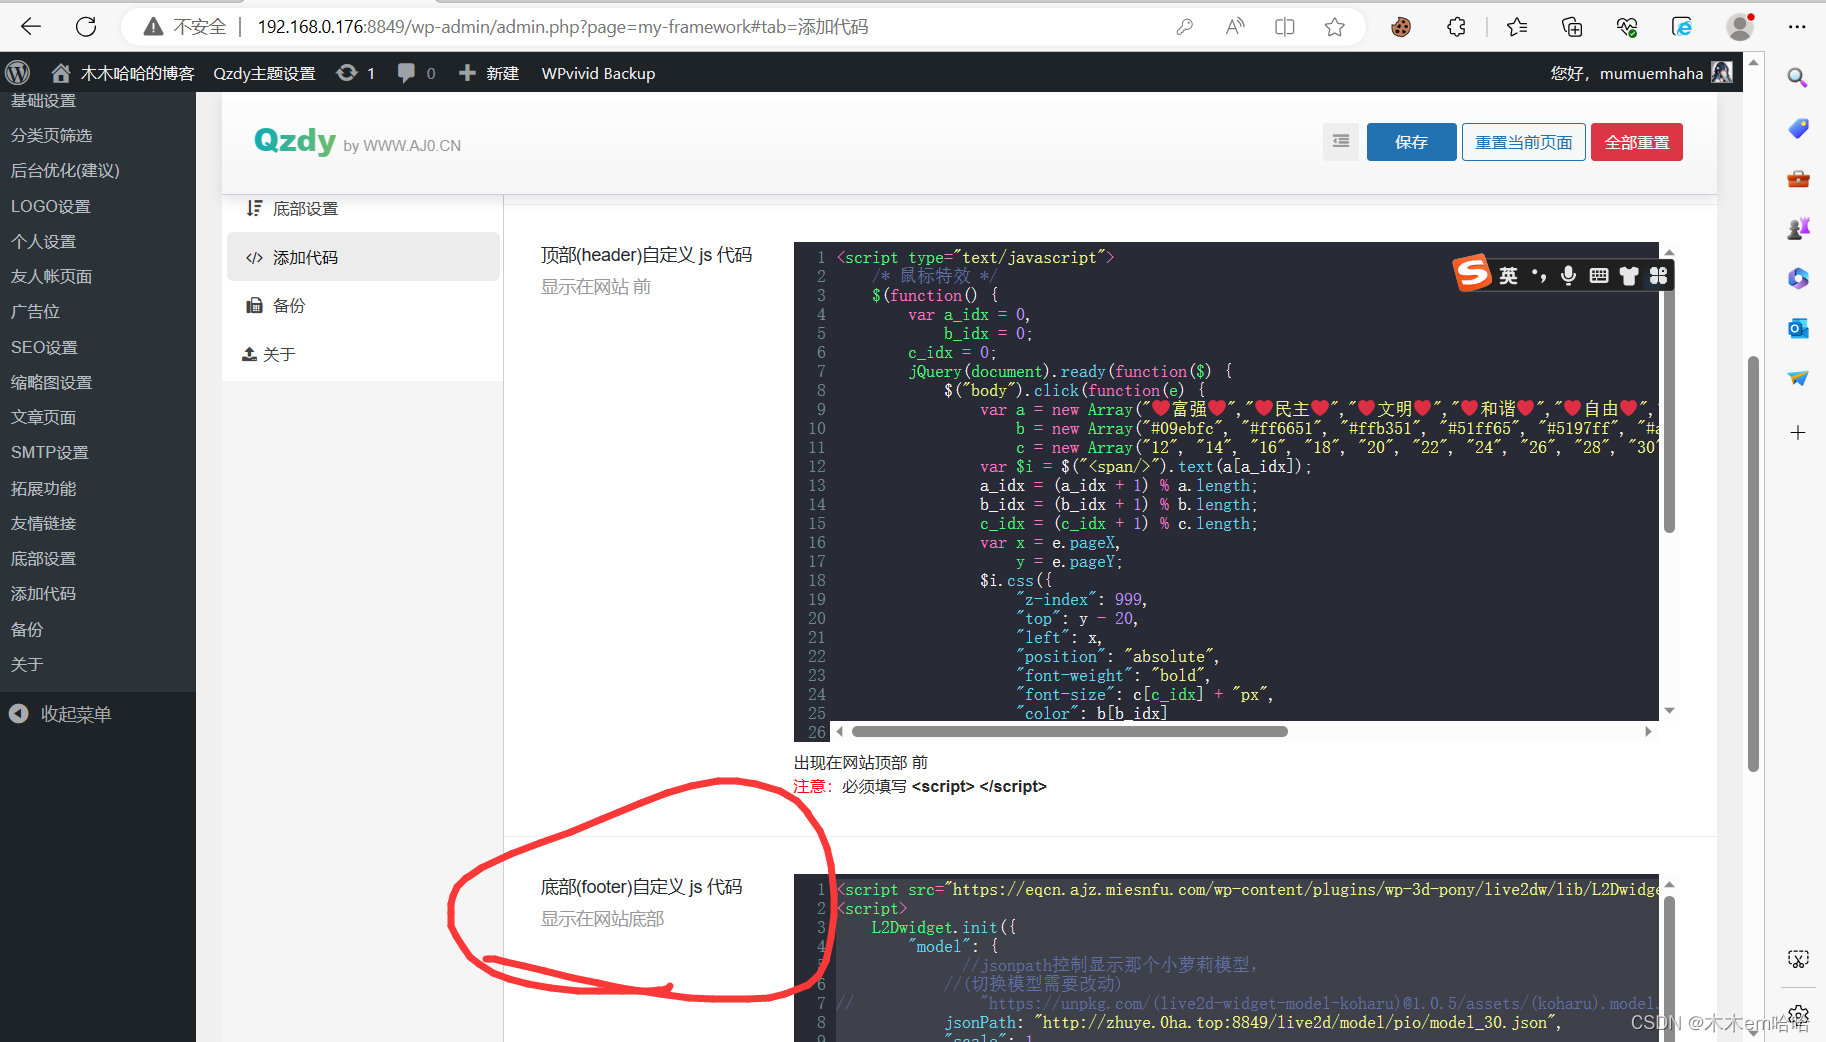Select the 添加代码 framework tab
Screen dimensions: 1826x1042
363,257
